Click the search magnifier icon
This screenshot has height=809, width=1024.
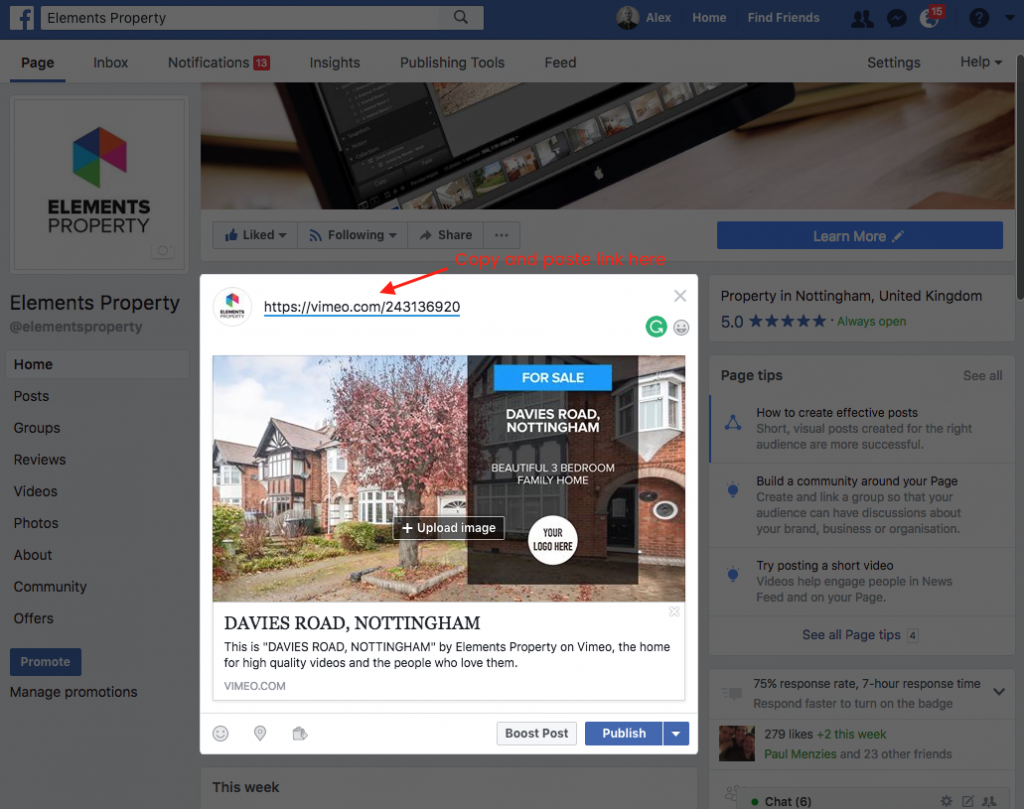[460, 17]
